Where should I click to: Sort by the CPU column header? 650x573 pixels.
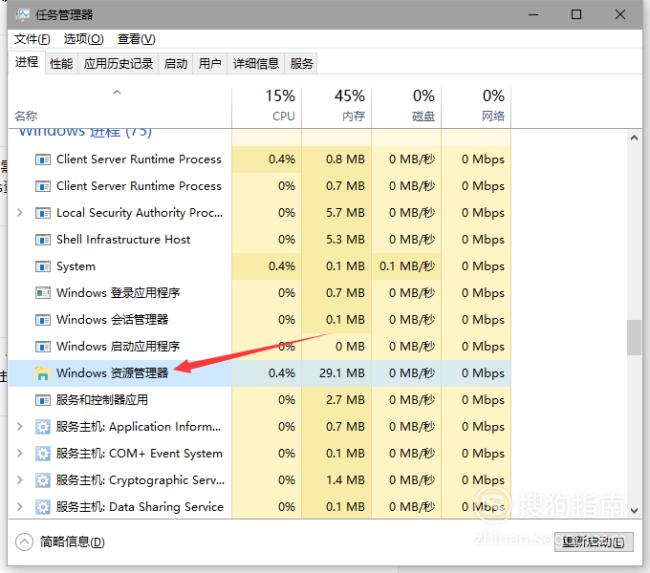[267, 106]
